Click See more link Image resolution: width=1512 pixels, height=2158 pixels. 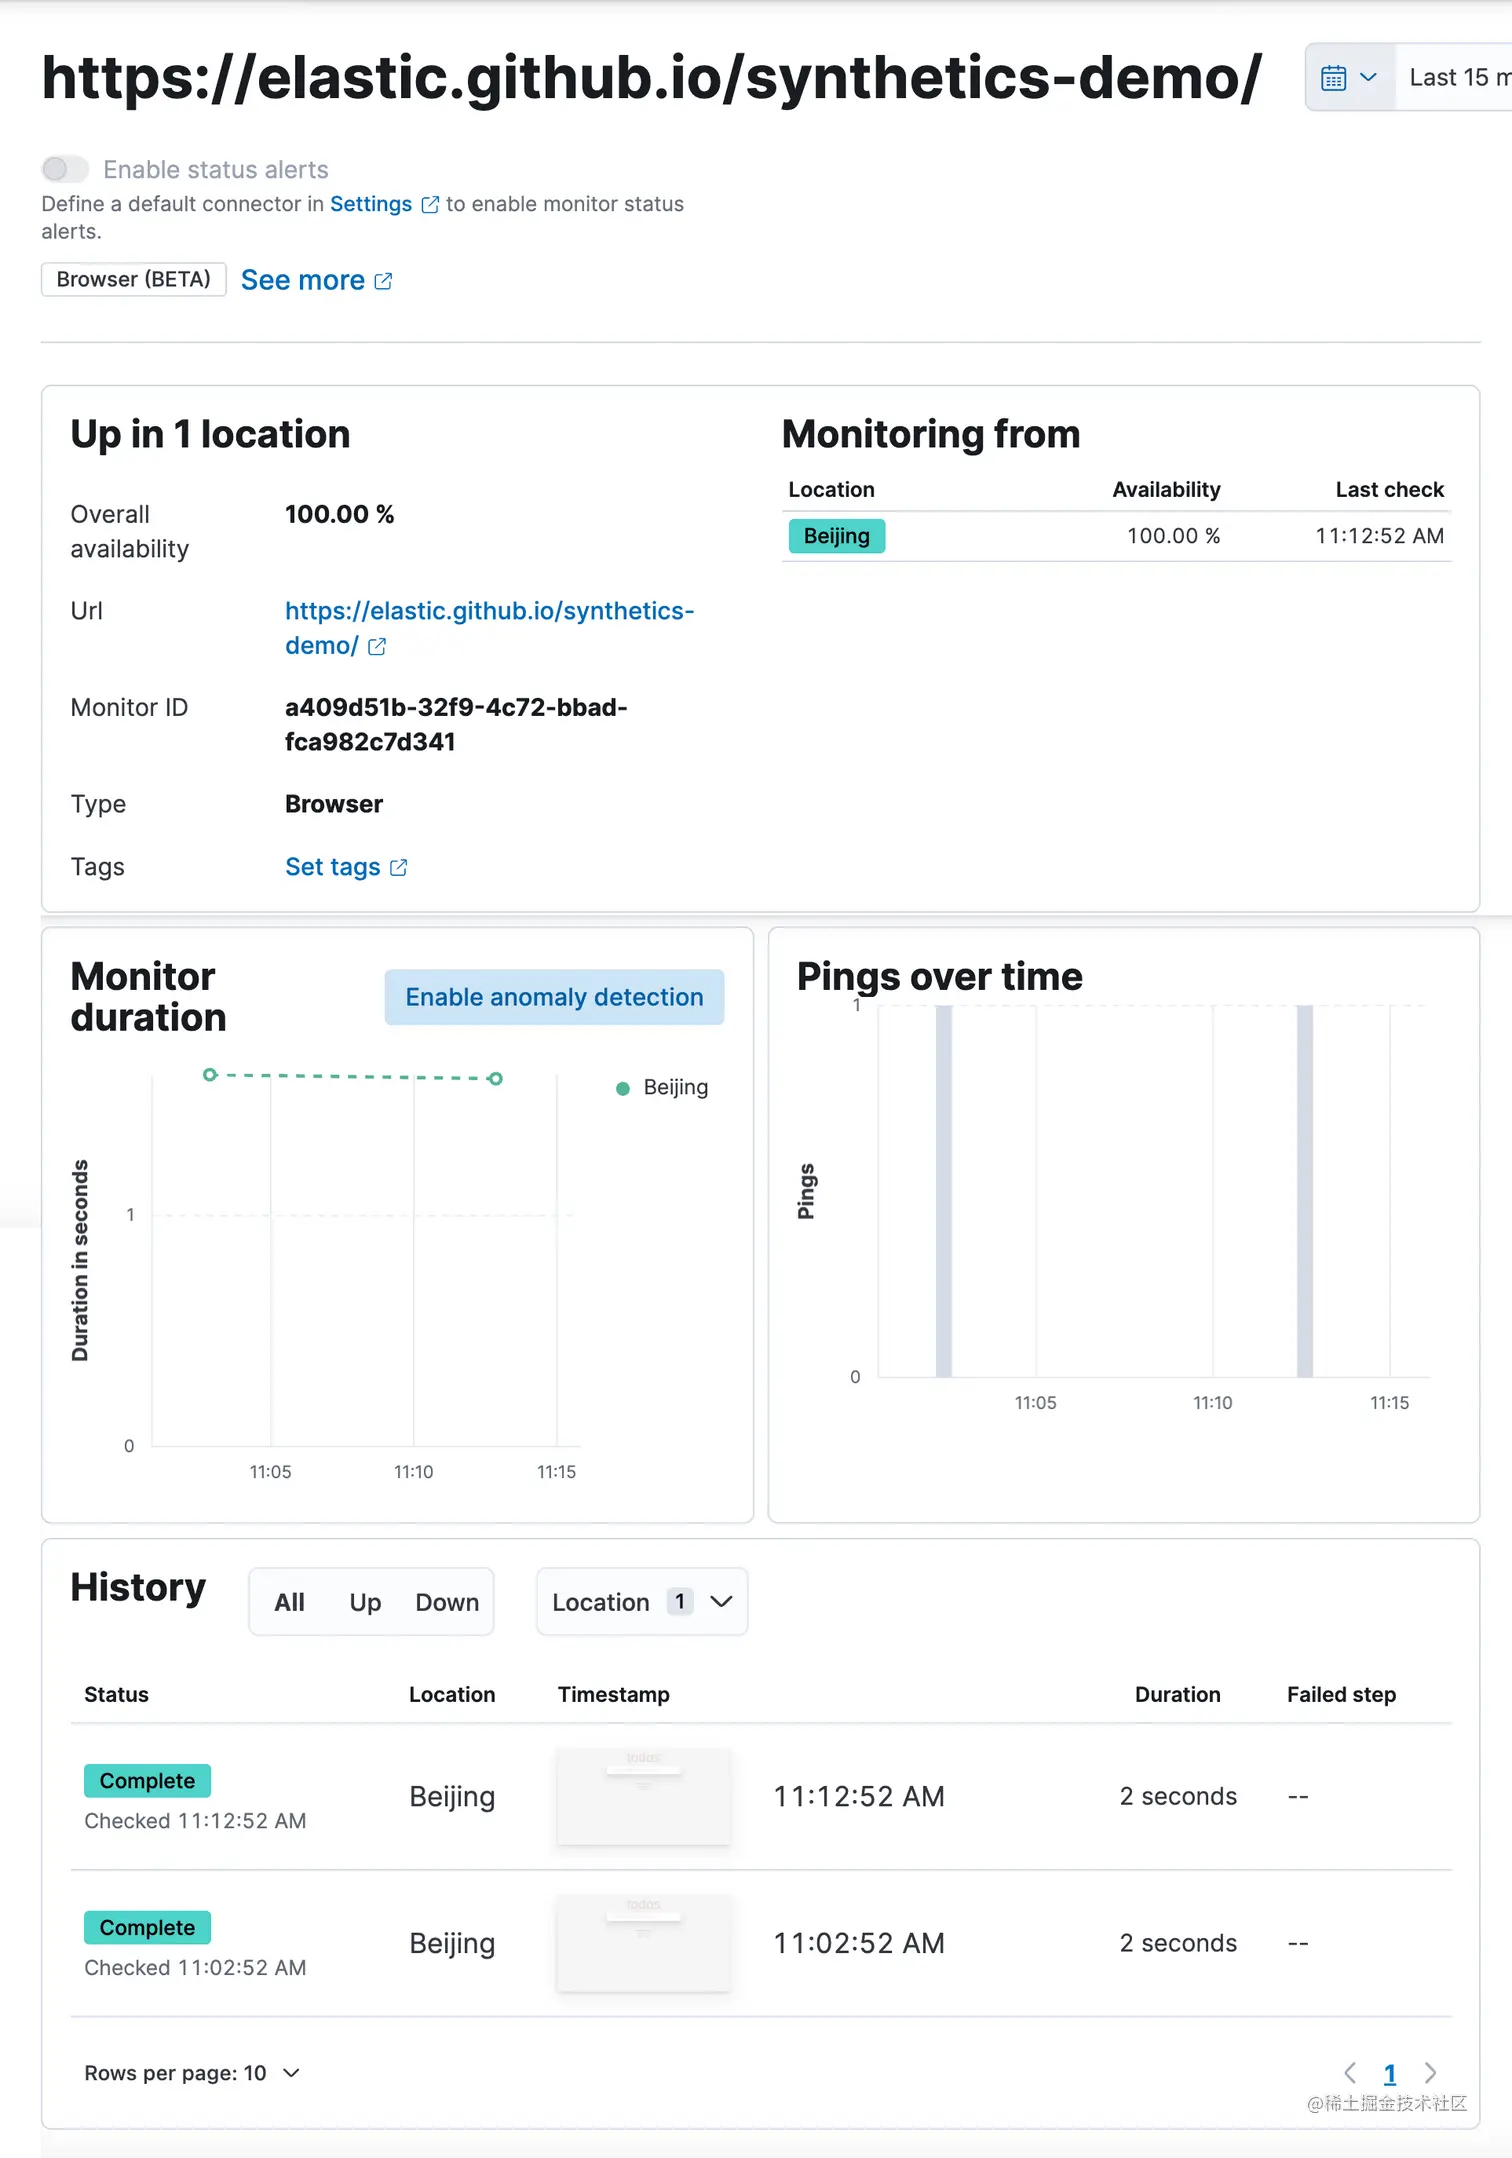coord(303,280)
